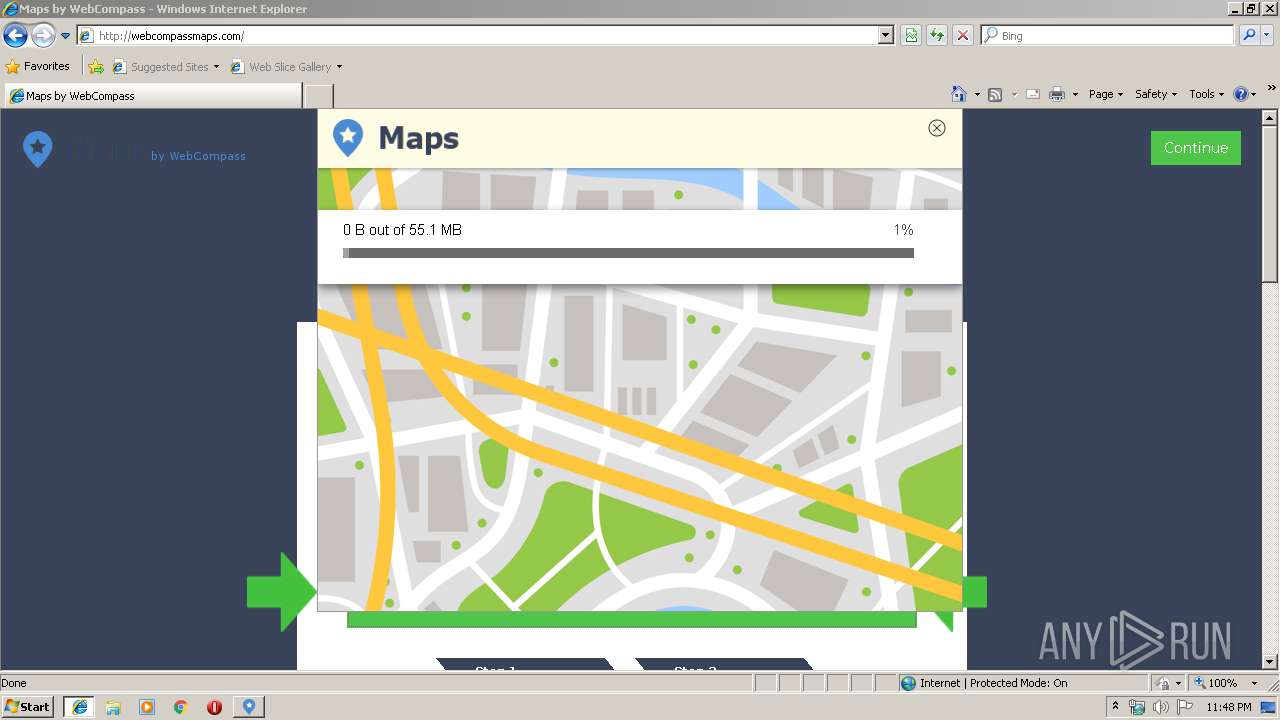
Task: Go to the Home page icon
Action: [x=959, y=94]
